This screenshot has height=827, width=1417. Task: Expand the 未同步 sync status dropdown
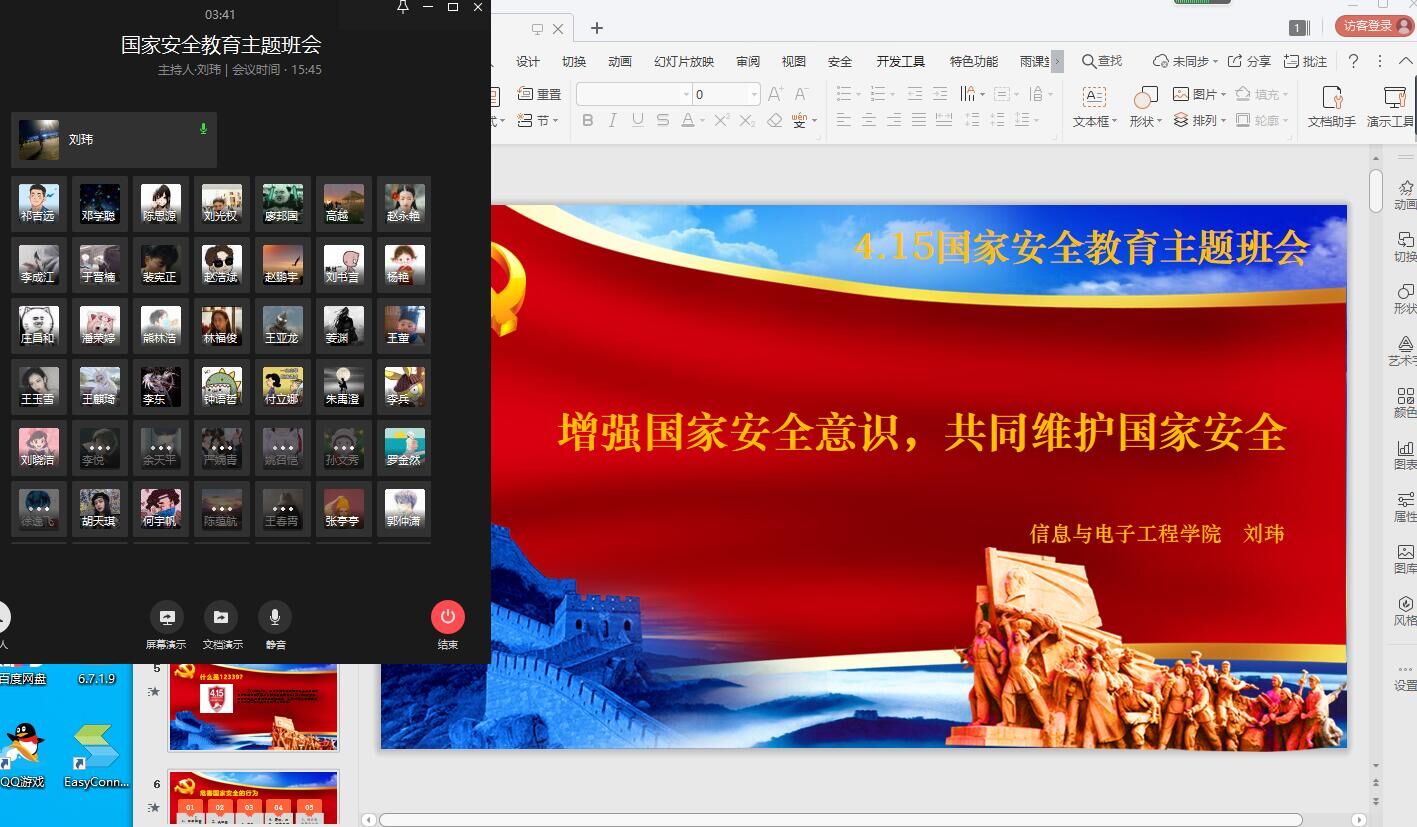(x=1186, y=61)
